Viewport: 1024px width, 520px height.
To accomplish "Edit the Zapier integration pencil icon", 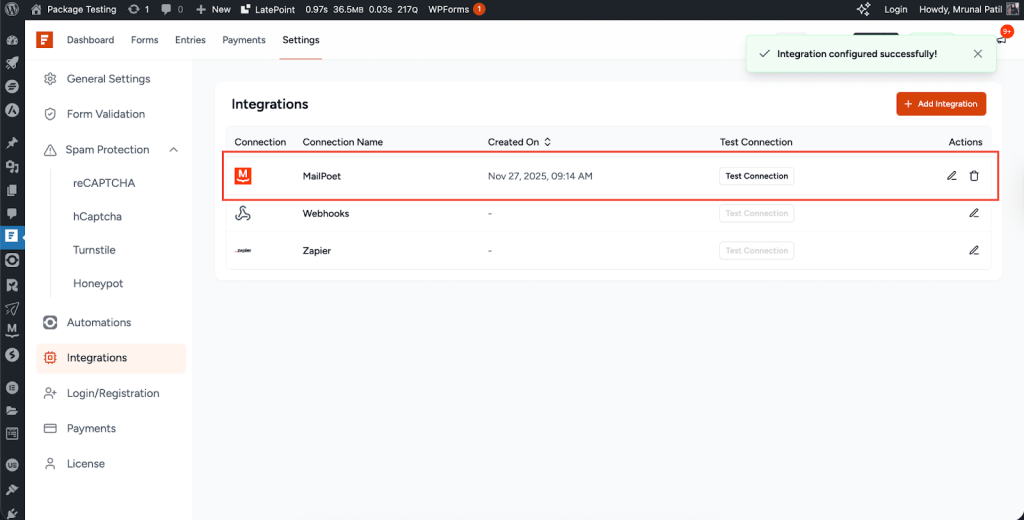I will 974,250.
